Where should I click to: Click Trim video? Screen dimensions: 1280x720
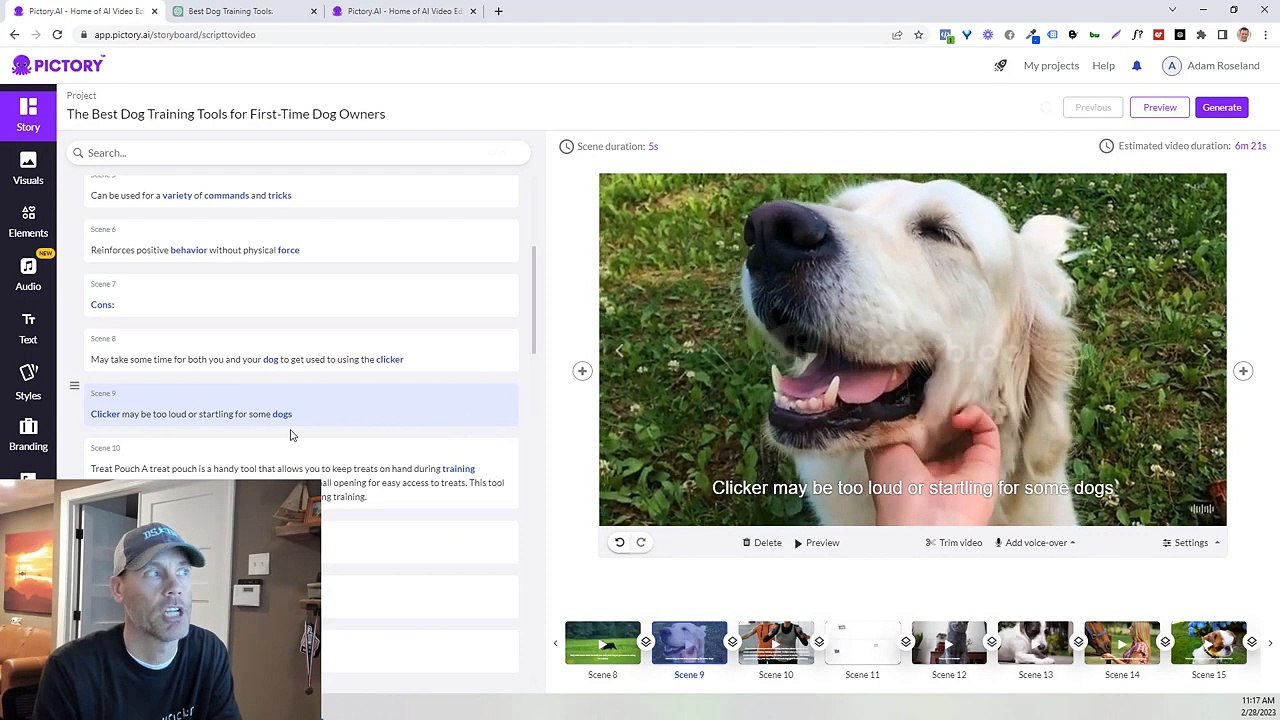tap(954, 543)
